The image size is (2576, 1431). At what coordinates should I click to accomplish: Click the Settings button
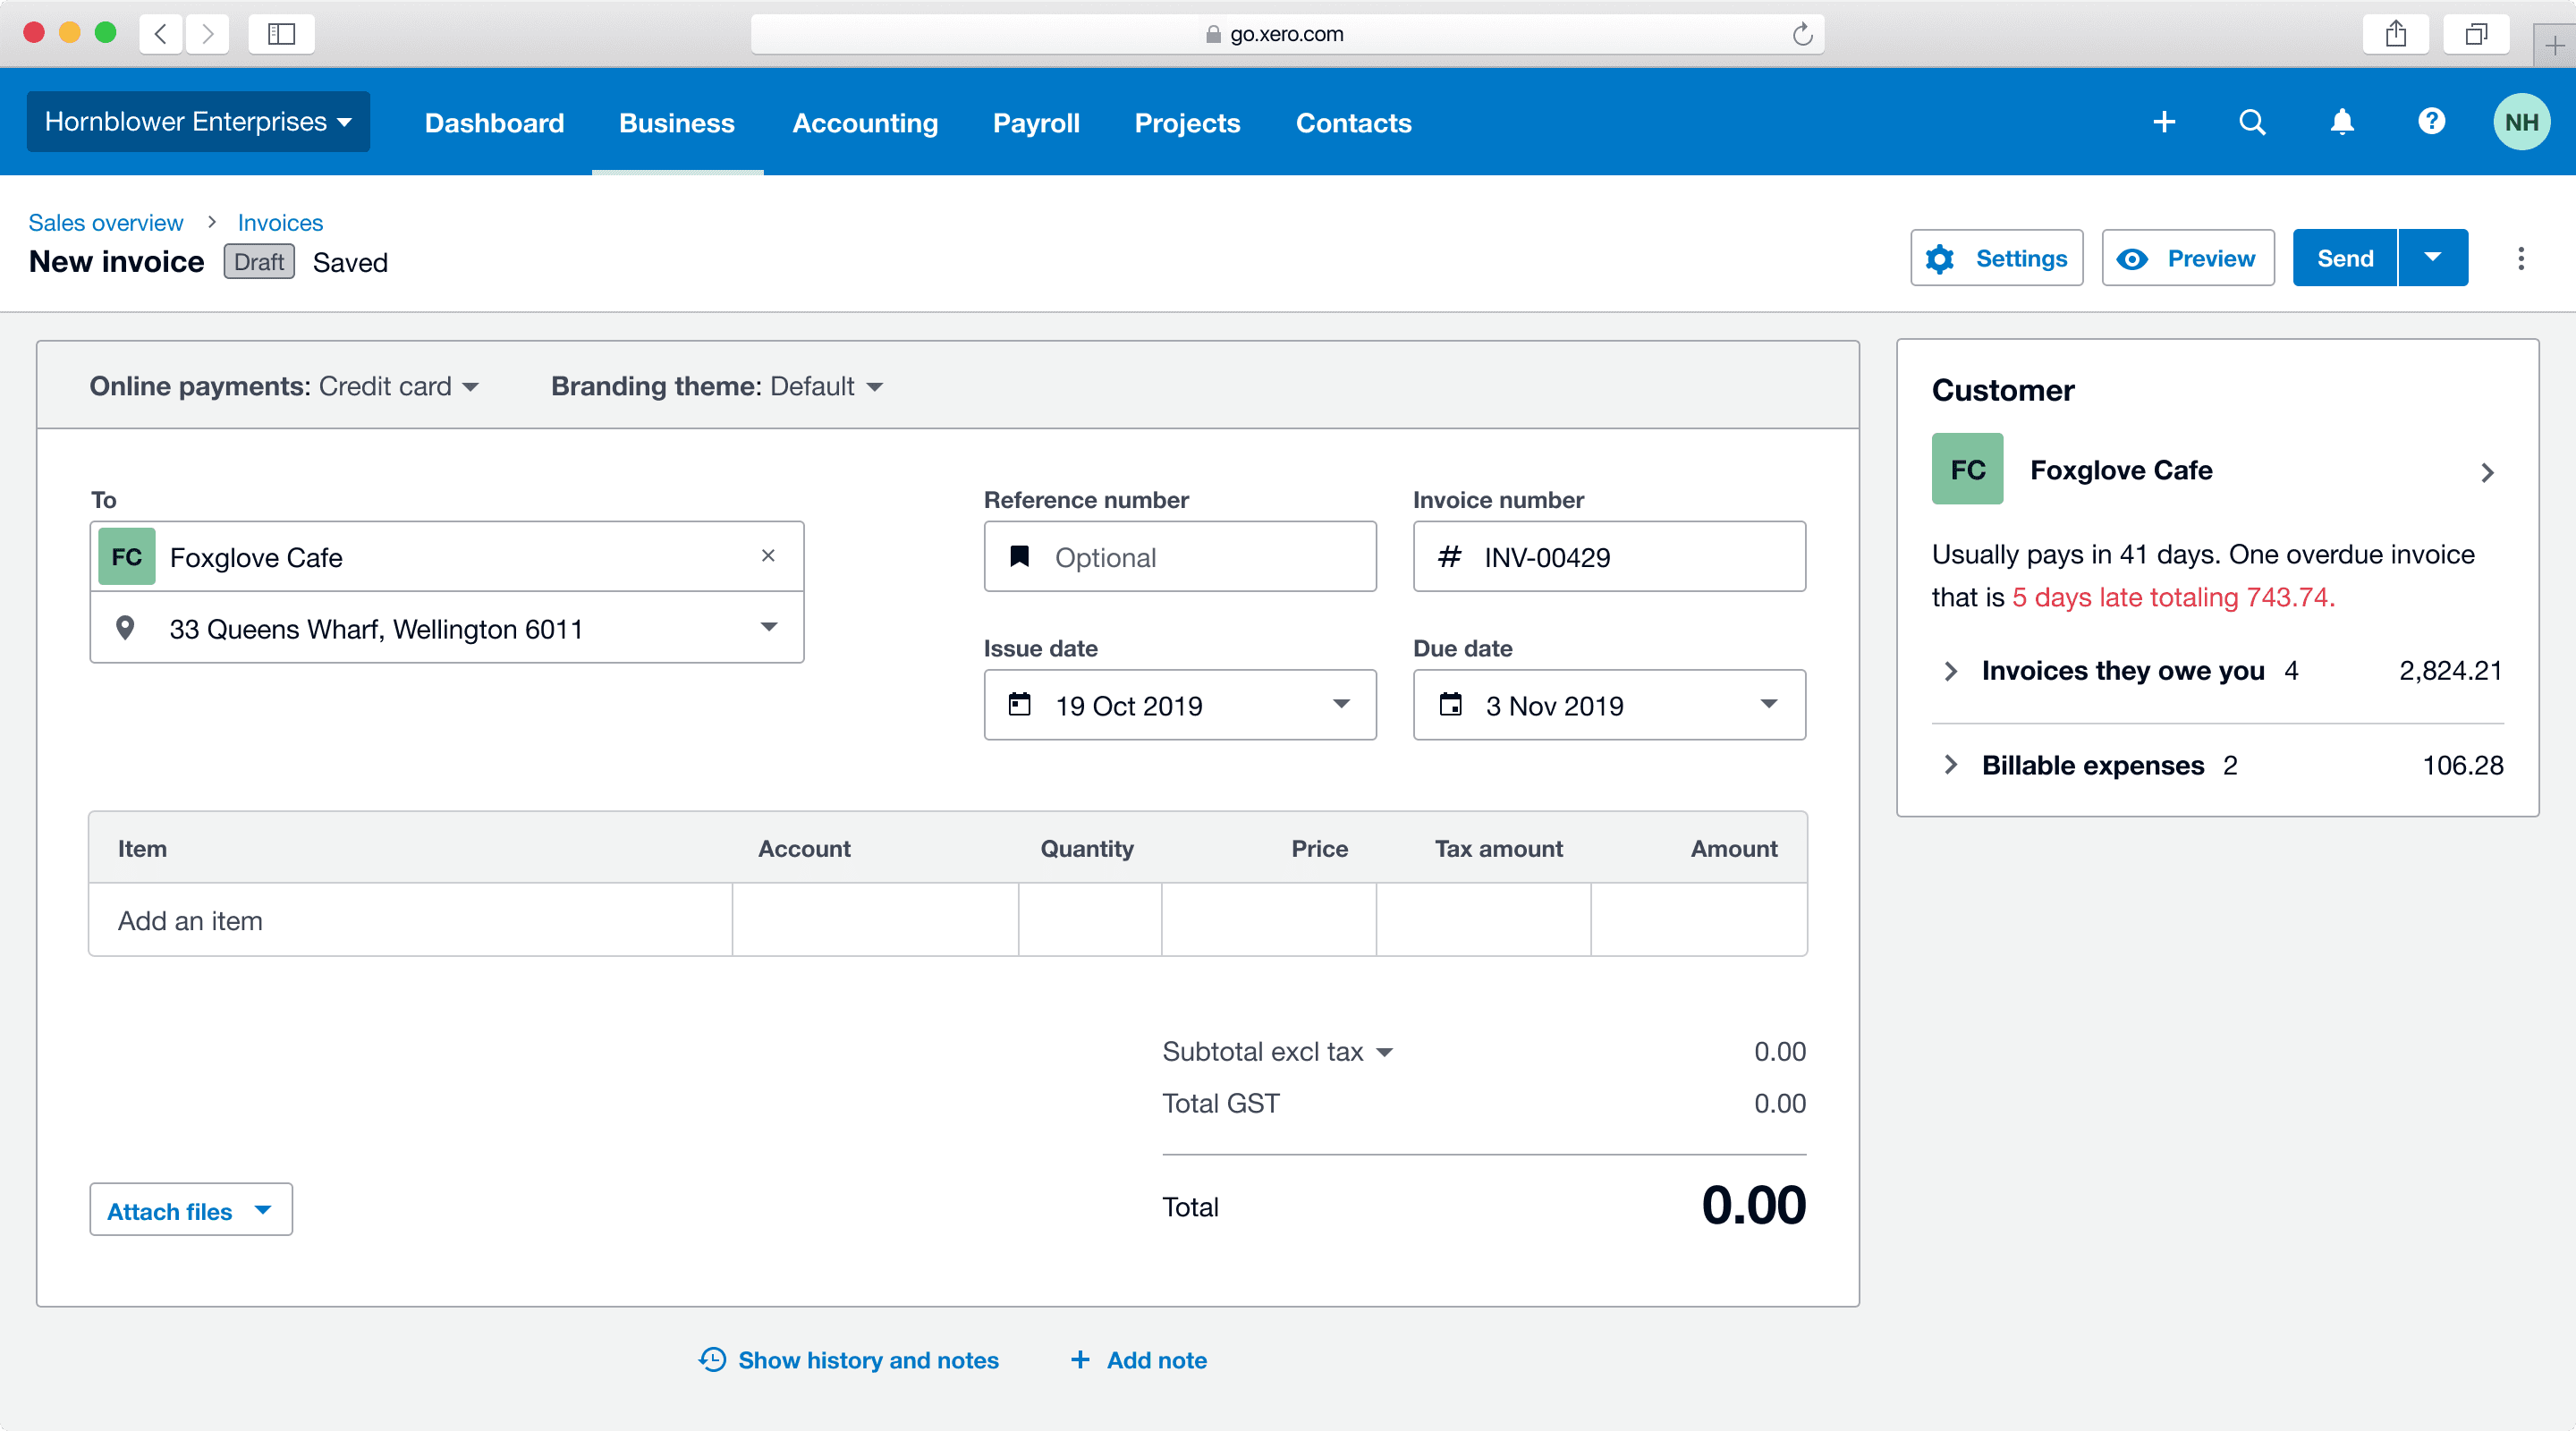[1996, 258]
